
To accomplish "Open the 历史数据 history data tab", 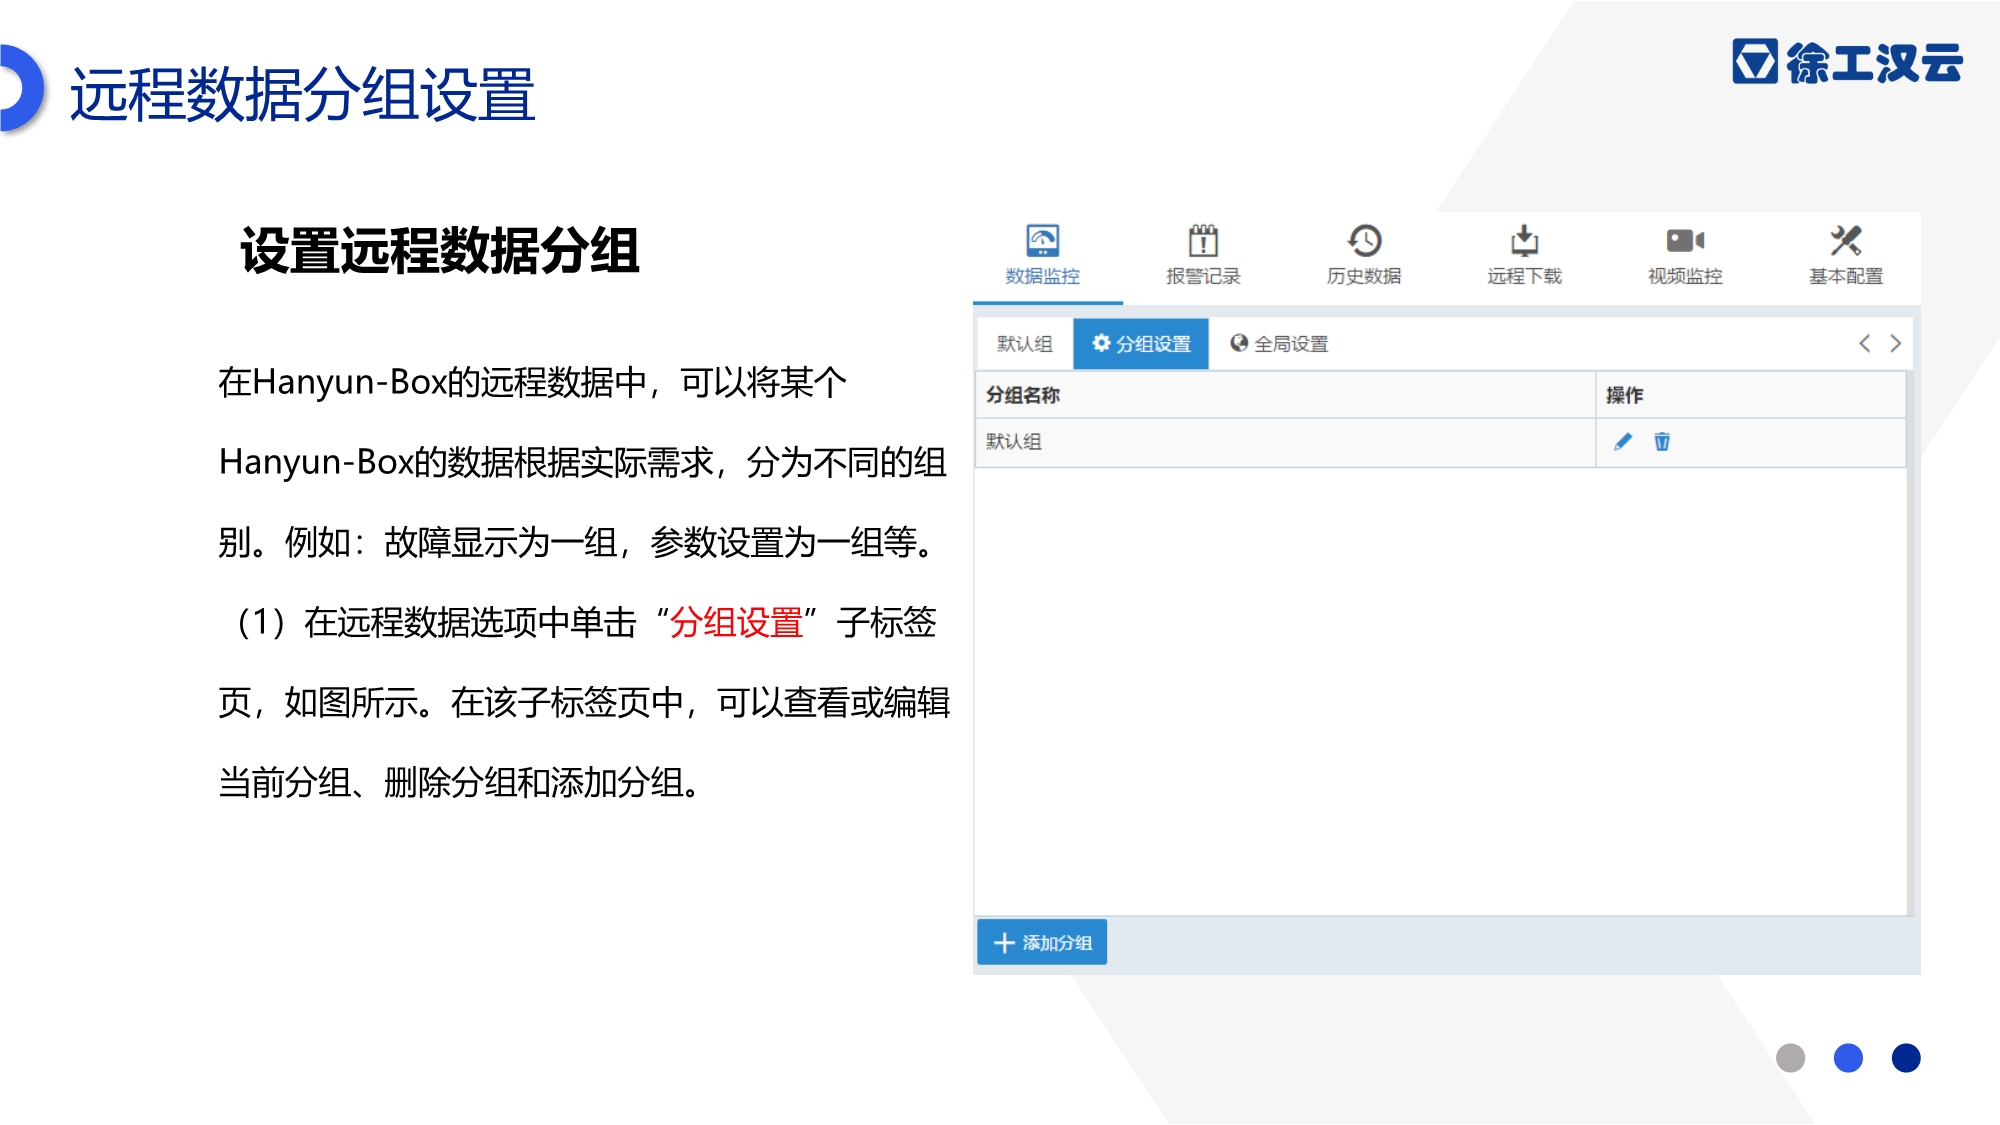I will [1364, 256].
